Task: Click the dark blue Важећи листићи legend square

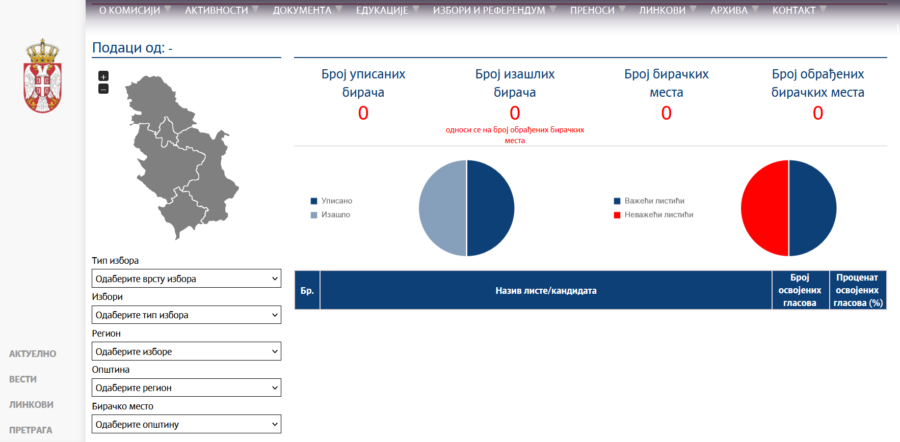Action: pyautogui.click(x=616, y=201)
